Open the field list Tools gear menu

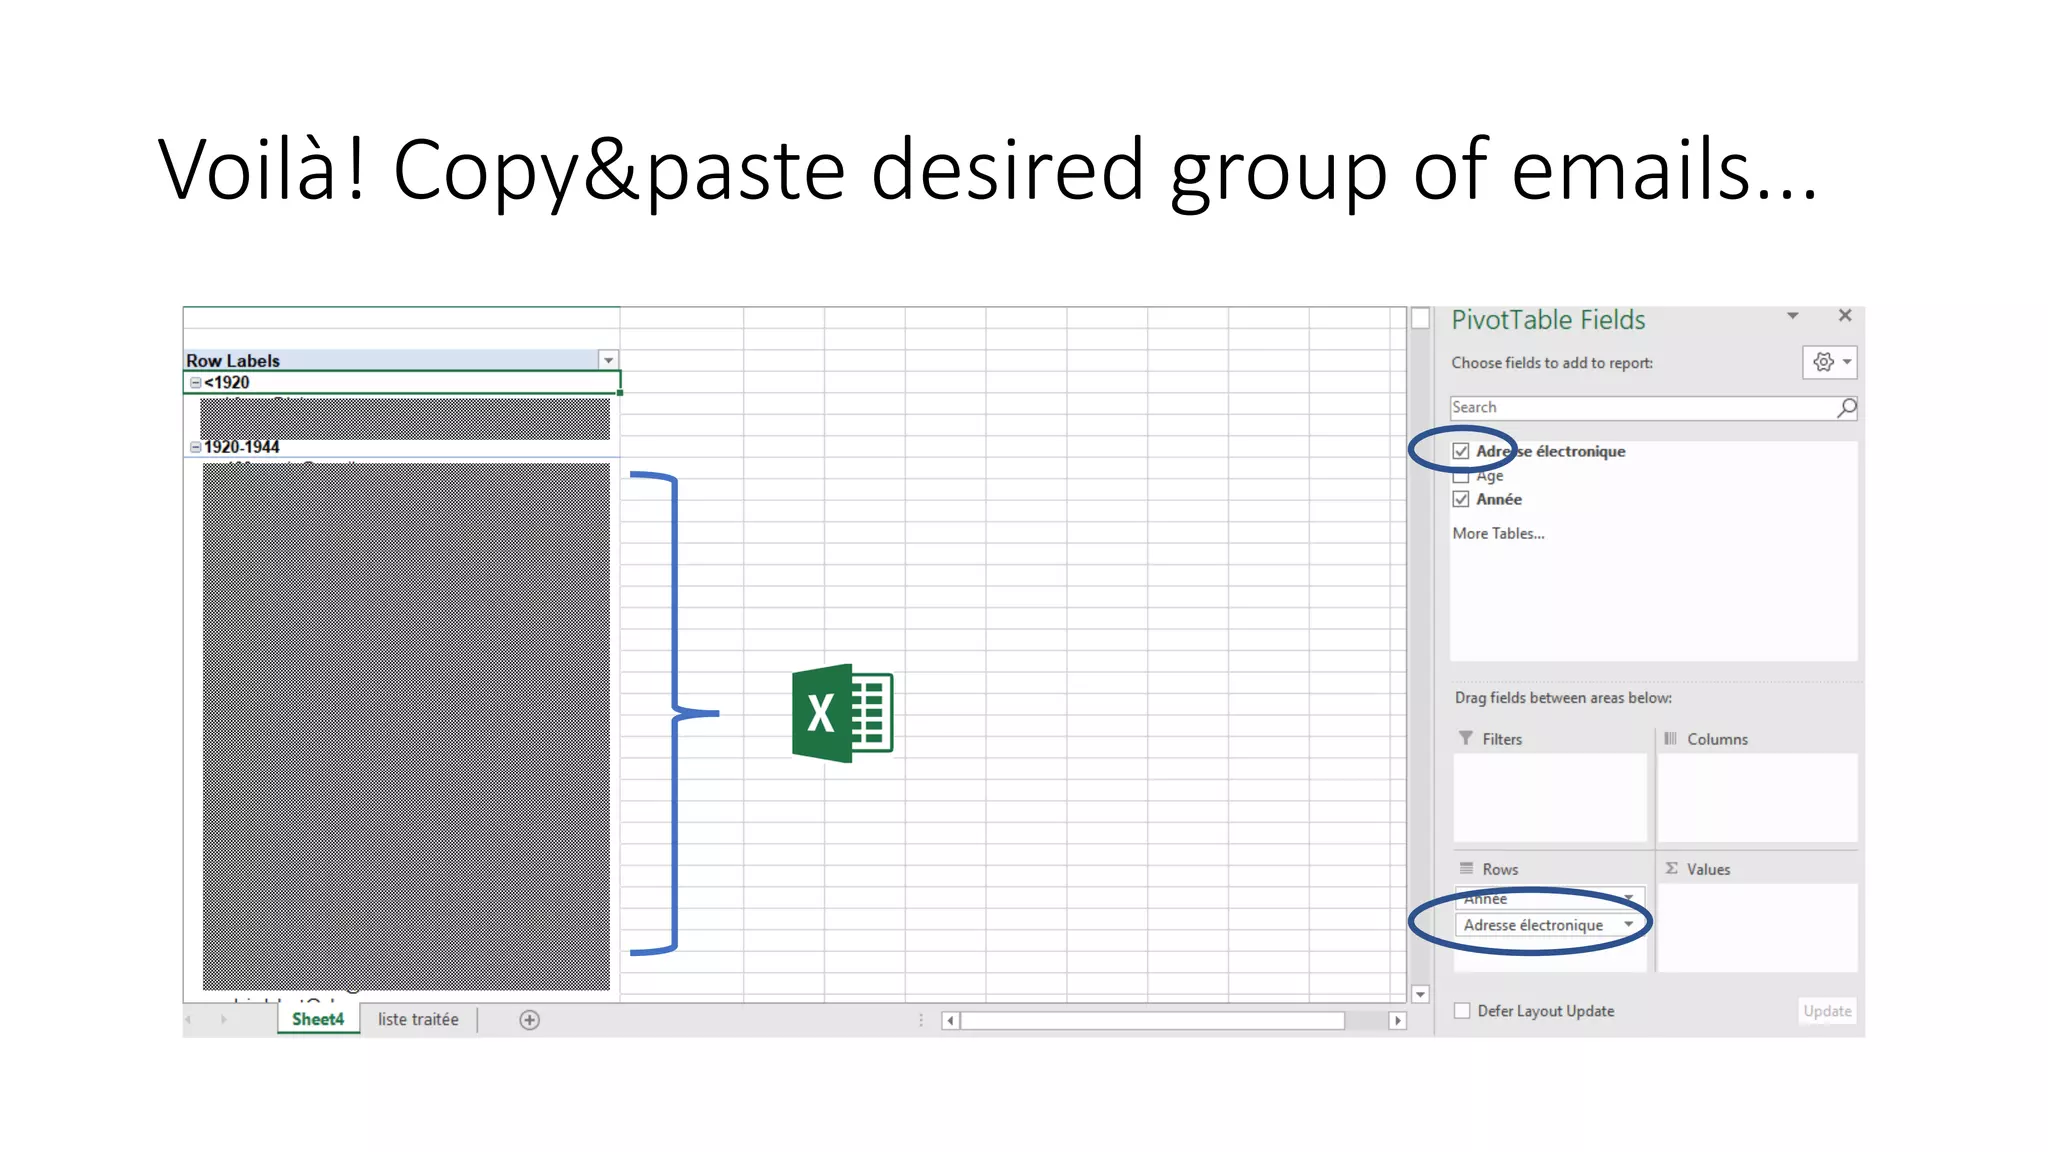(x=1830, y=362)
